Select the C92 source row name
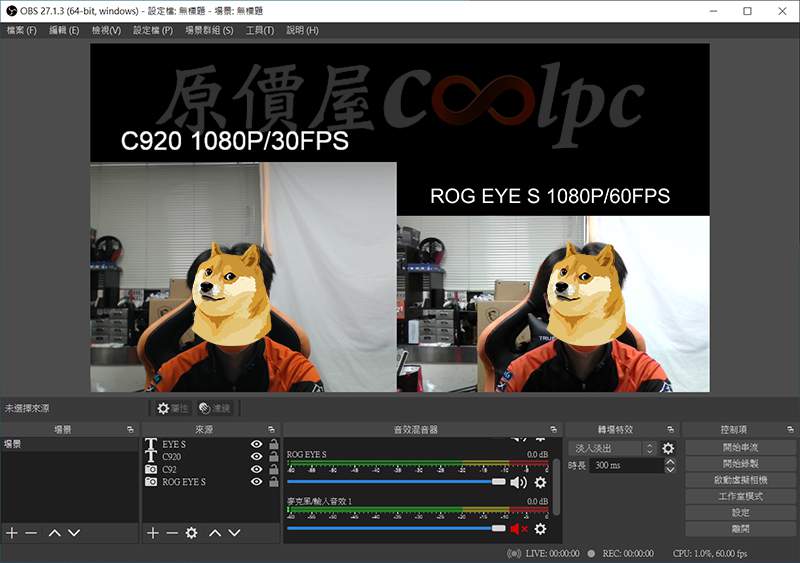Screen dimensions: 800x563 169,470
